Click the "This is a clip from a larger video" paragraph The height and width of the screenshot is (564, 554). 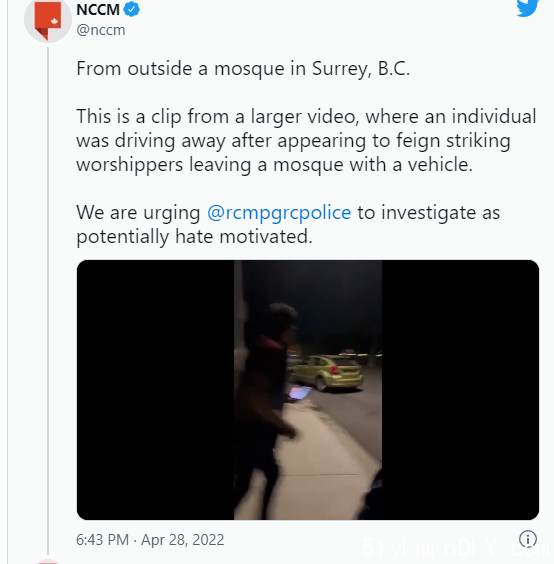click(x=306, y=141)
